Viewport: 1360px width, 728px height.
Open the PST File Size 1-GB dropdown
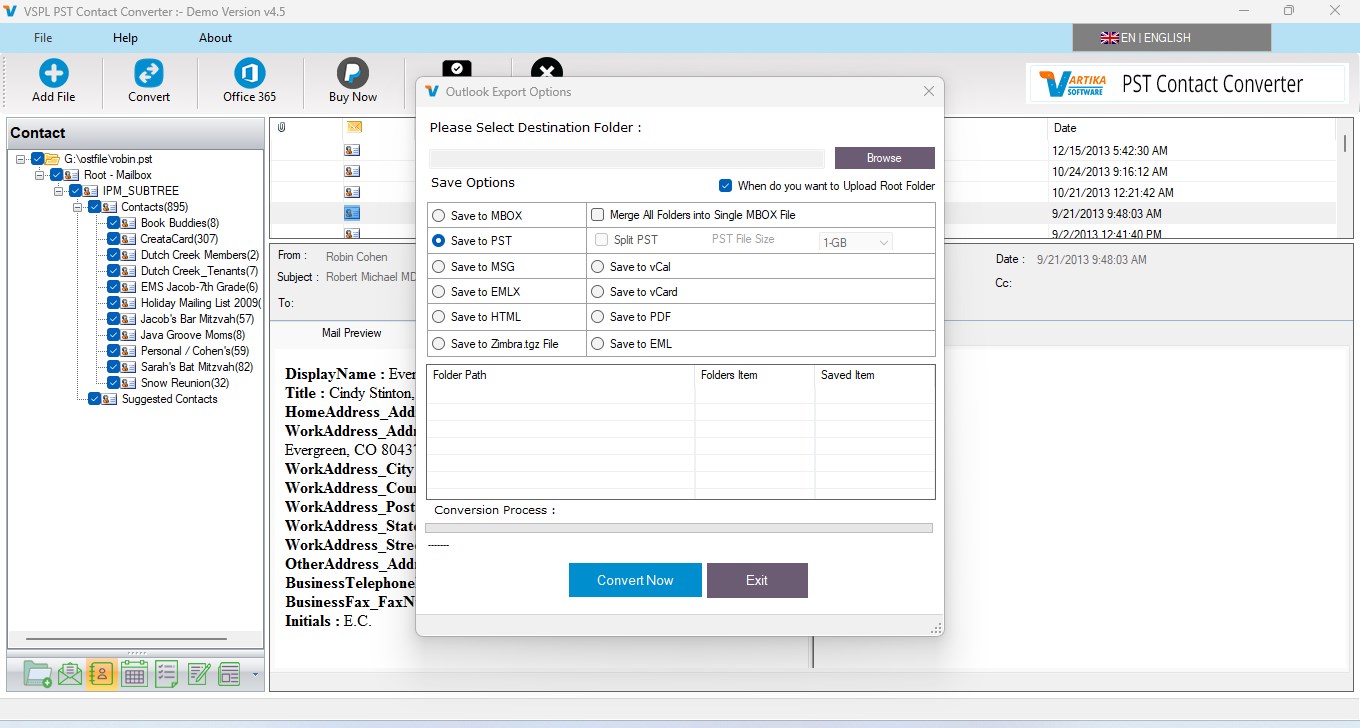(x=855, y=242)
